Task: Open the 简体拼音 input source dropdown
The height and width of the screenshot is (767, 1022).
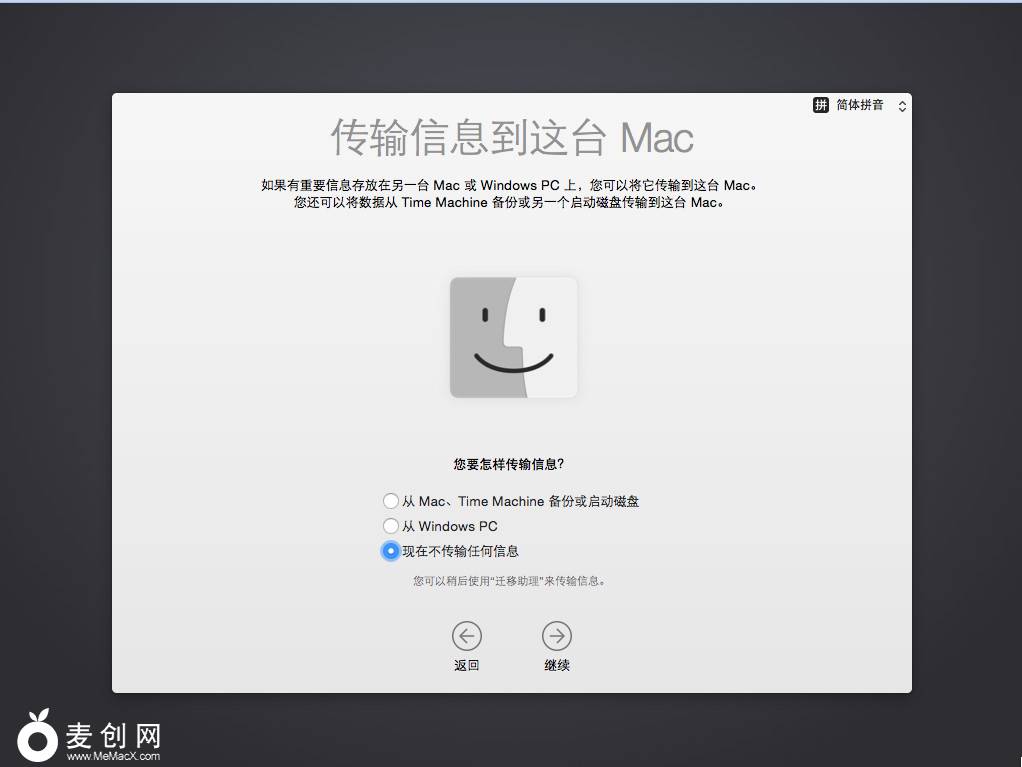Action: click(860, 105)
